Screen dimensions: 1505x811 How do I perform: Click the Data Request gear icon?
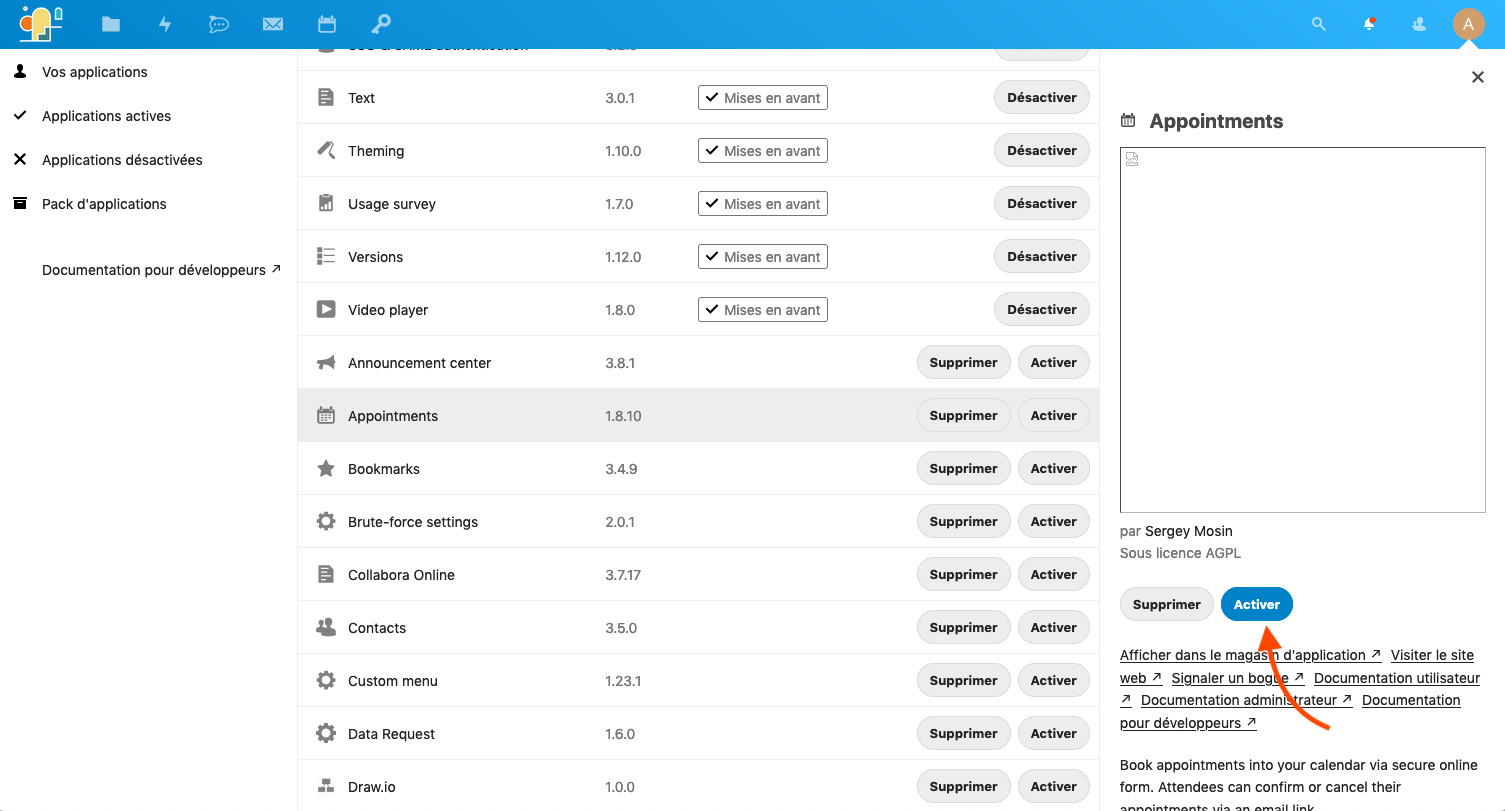click(326, 734)
